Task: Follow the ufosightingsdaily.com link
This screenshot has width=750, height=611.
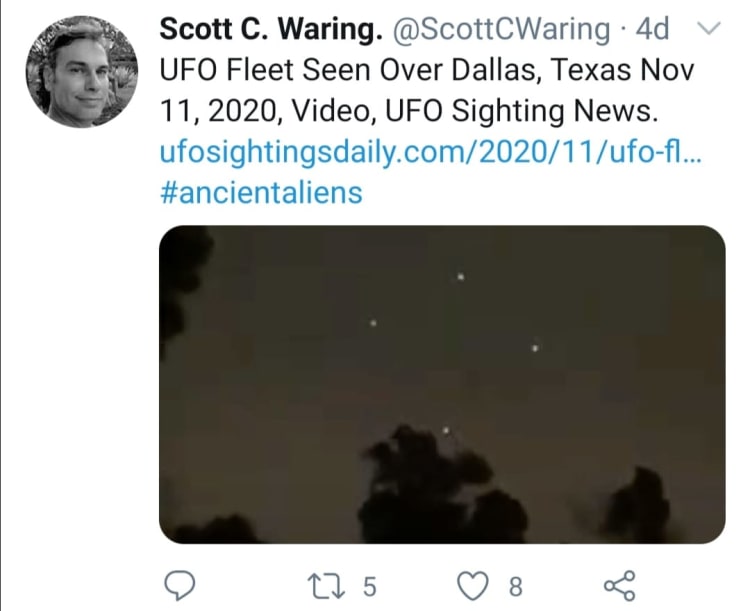Action: (430, 152)
